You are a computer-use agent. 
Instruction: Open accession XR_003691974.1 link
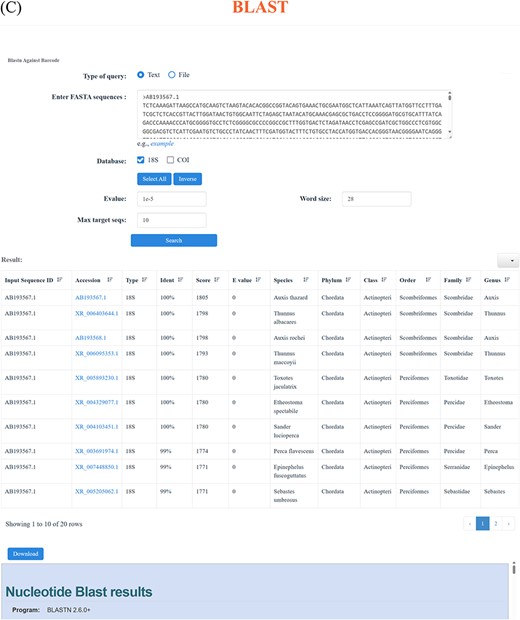click(96, 451)
